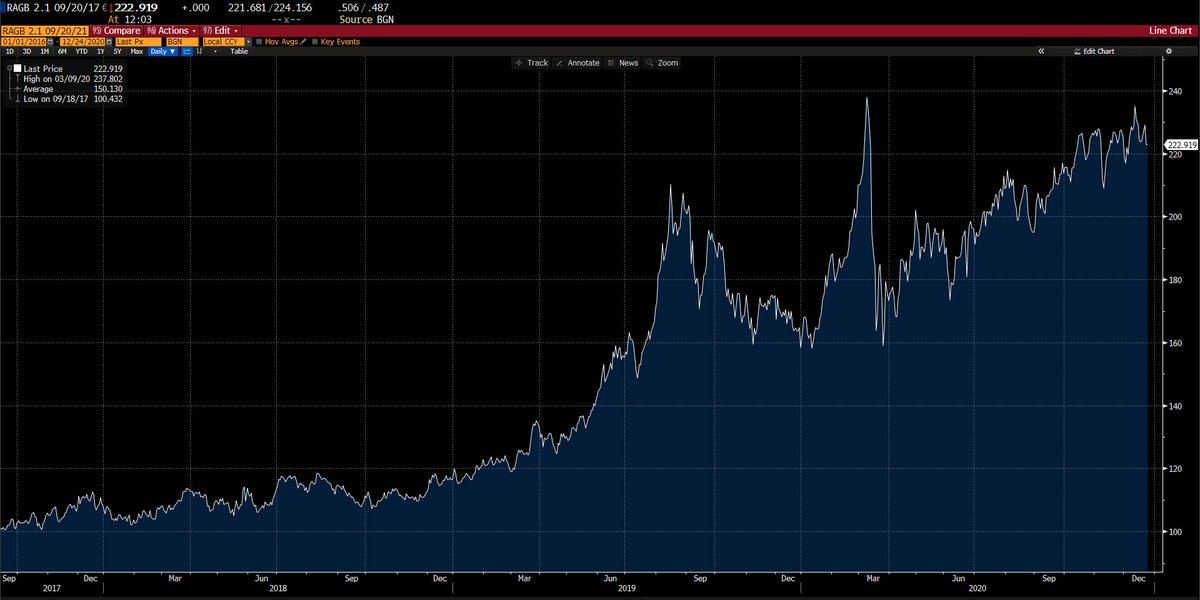Select the 5Y range tab
This screenshot has width=1200, height=600.
point(117,51)
